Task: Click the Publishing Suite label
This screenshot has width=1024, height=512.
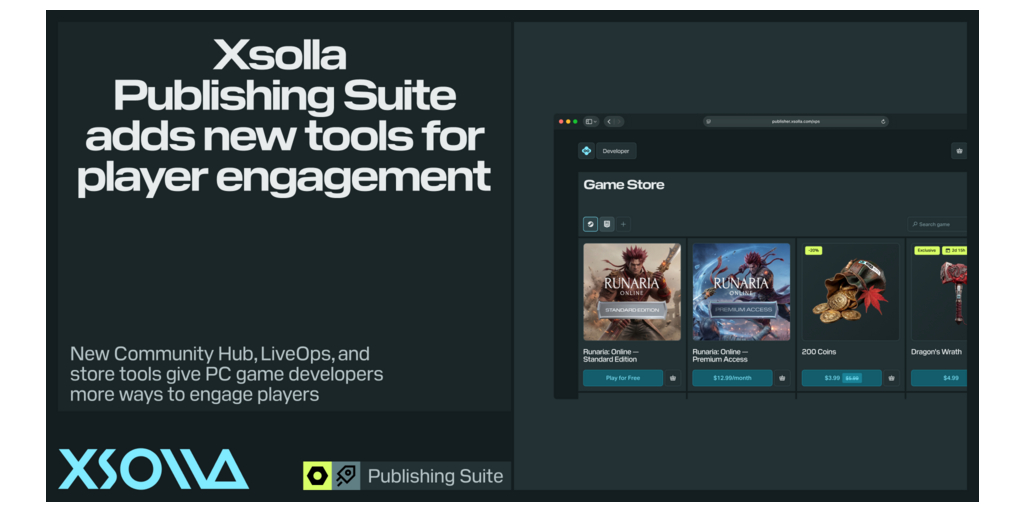Action: [x=436, y=476]
